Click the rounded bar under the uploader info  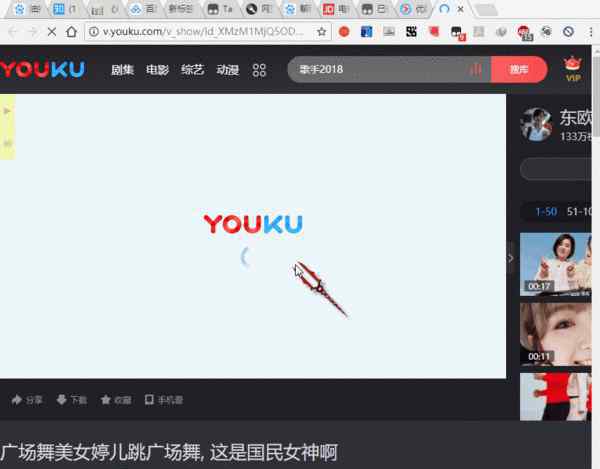pyautogui.click(x=556, y=168)
